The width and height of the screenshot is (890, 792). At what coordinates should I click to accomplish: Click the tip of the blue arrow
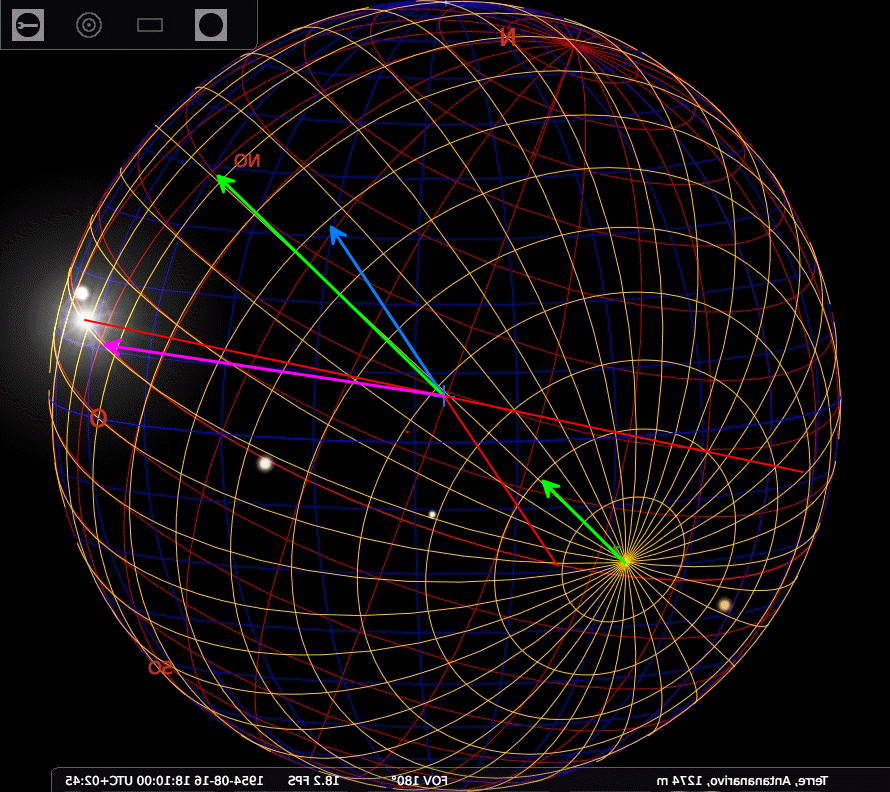point(332,229)
